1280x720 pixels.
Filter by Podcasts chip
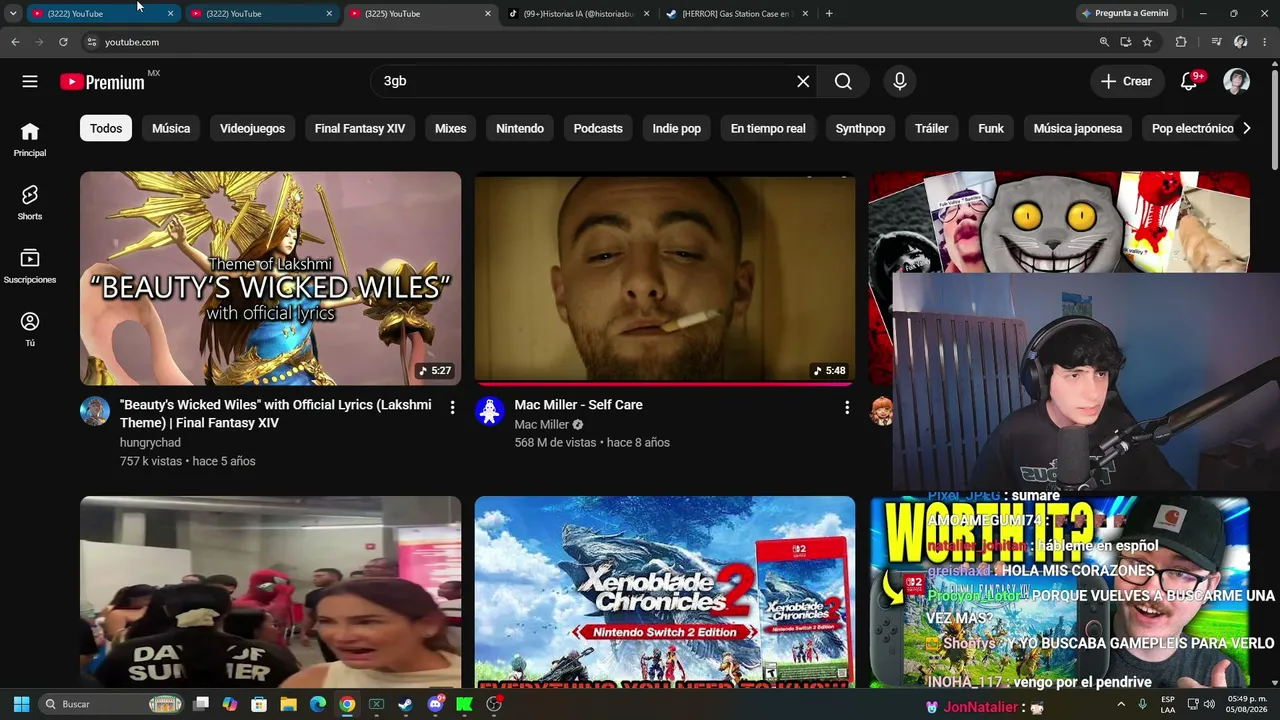(598, 128)
